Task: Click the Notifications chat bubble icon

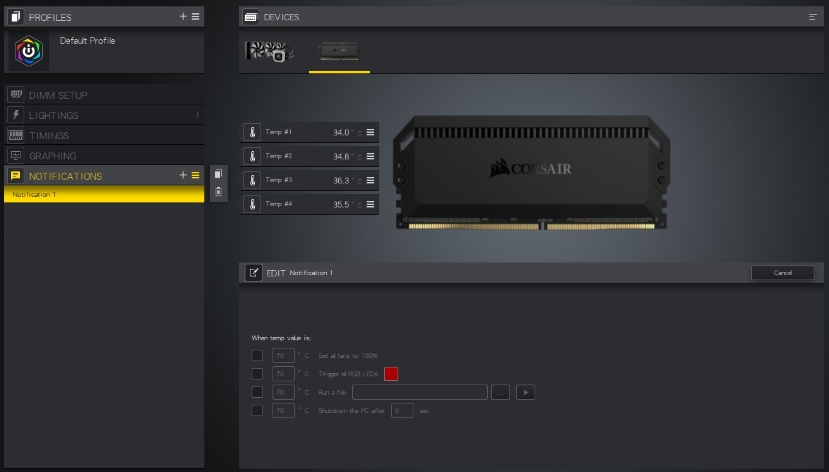Action: (x=15, y=175)
